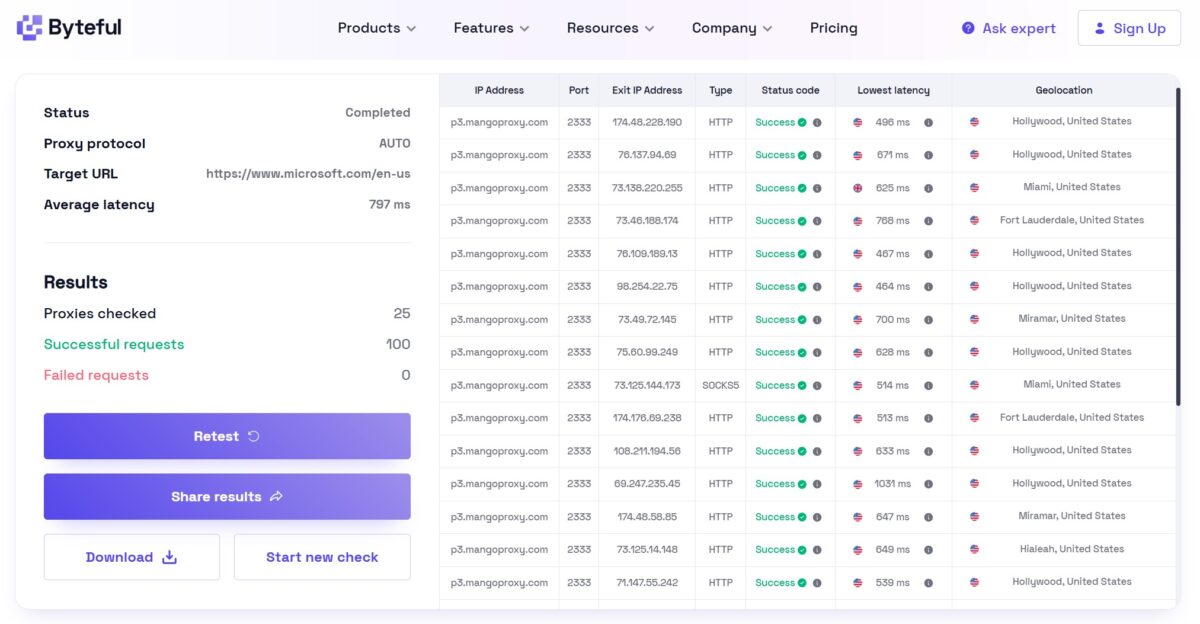Select the SOCKS5 type cell
Screen dimensions: 1200x624
tap(720, 385)
